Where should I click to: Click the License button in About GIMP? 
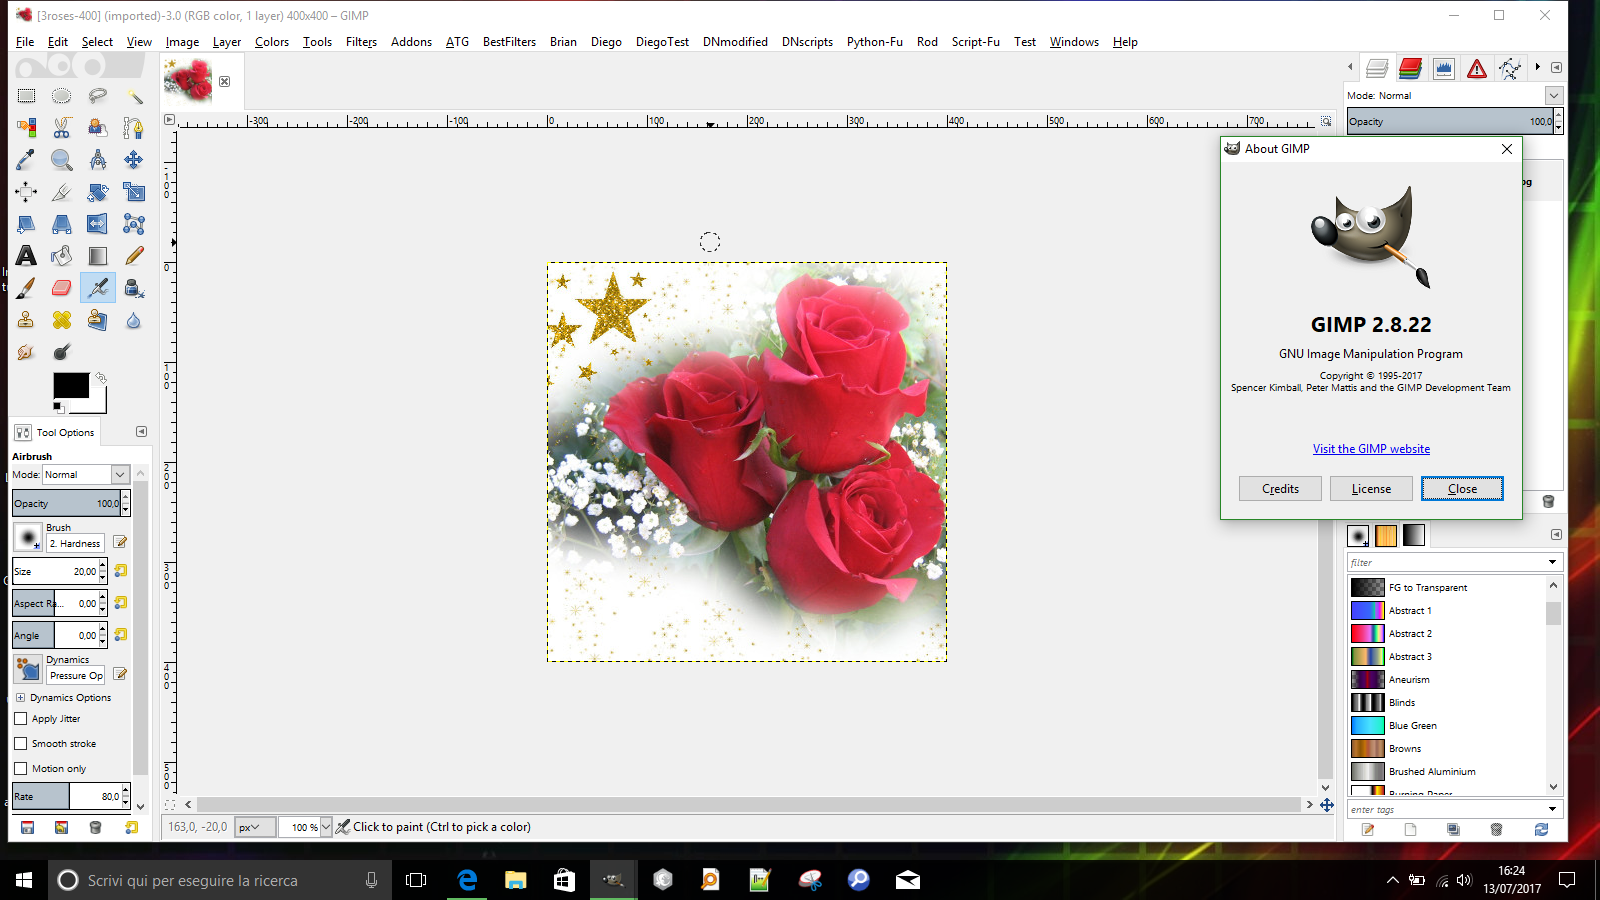pos(1371,489)
